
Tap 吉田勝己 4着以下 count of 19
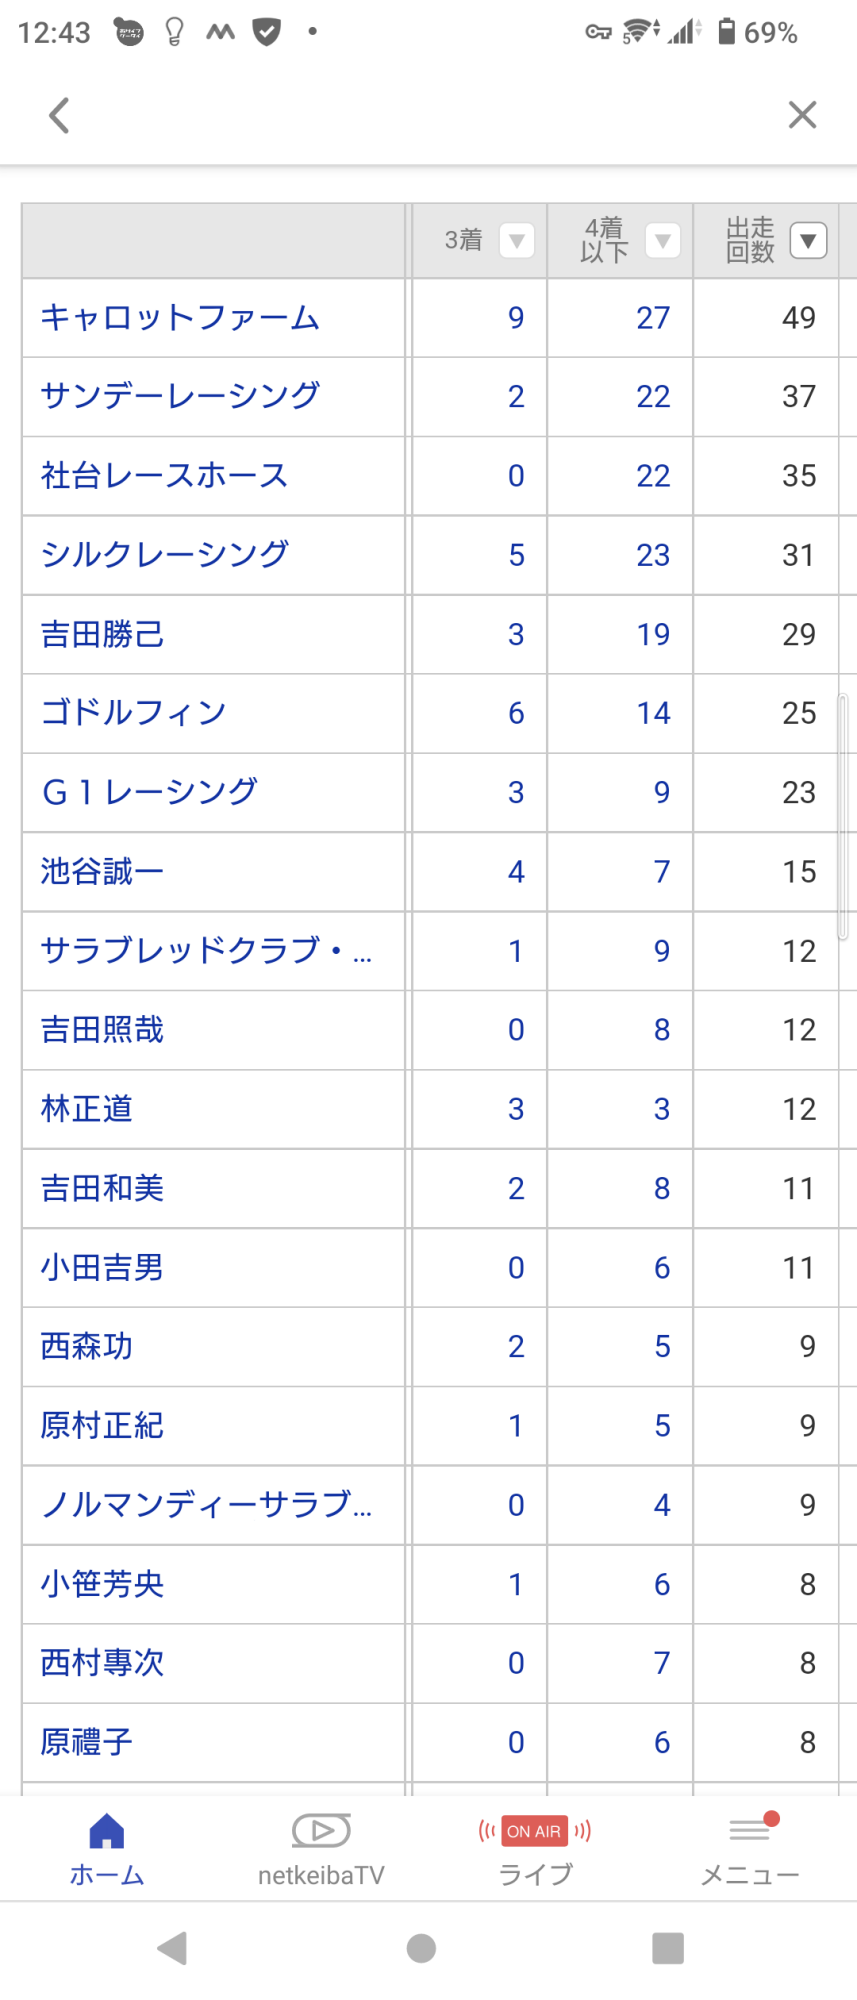click(653, 634)
